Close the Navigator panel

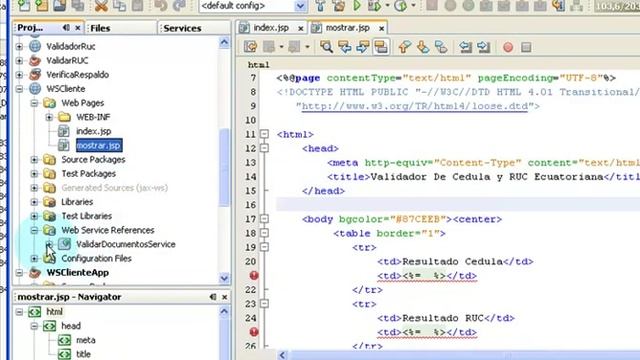(x=224, y=297)
